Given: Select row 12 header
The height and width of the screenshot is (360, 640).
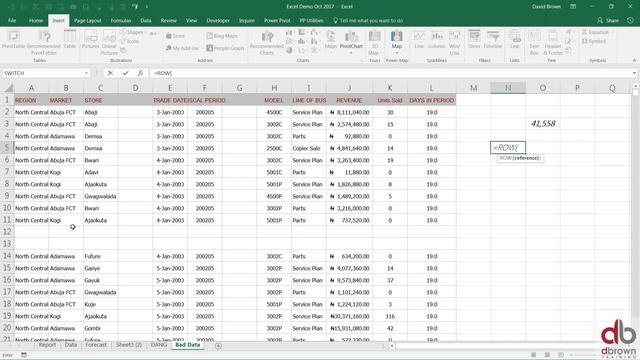Looking at the screenshot, I should tap(7, 232).
